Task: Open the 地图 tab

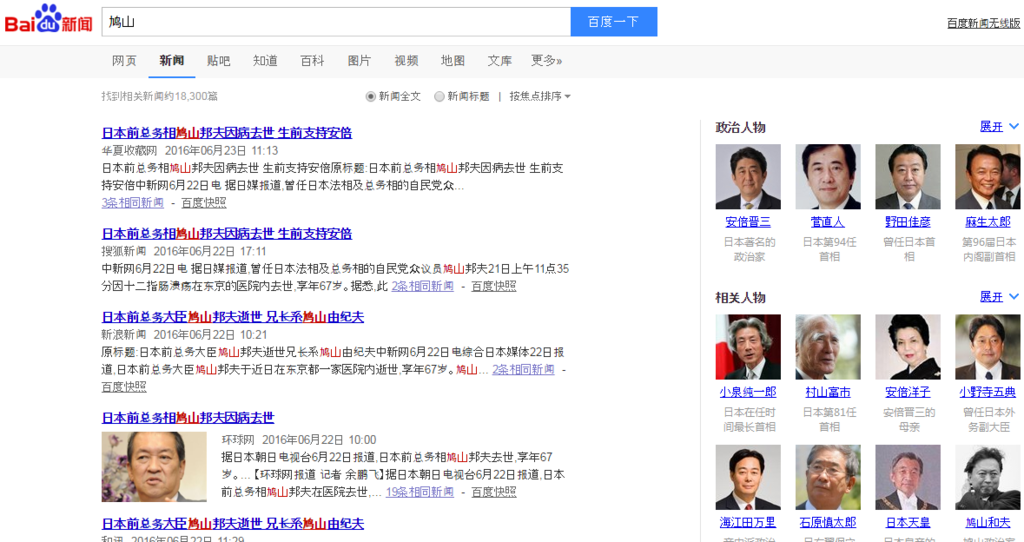Action: [453, 61]
